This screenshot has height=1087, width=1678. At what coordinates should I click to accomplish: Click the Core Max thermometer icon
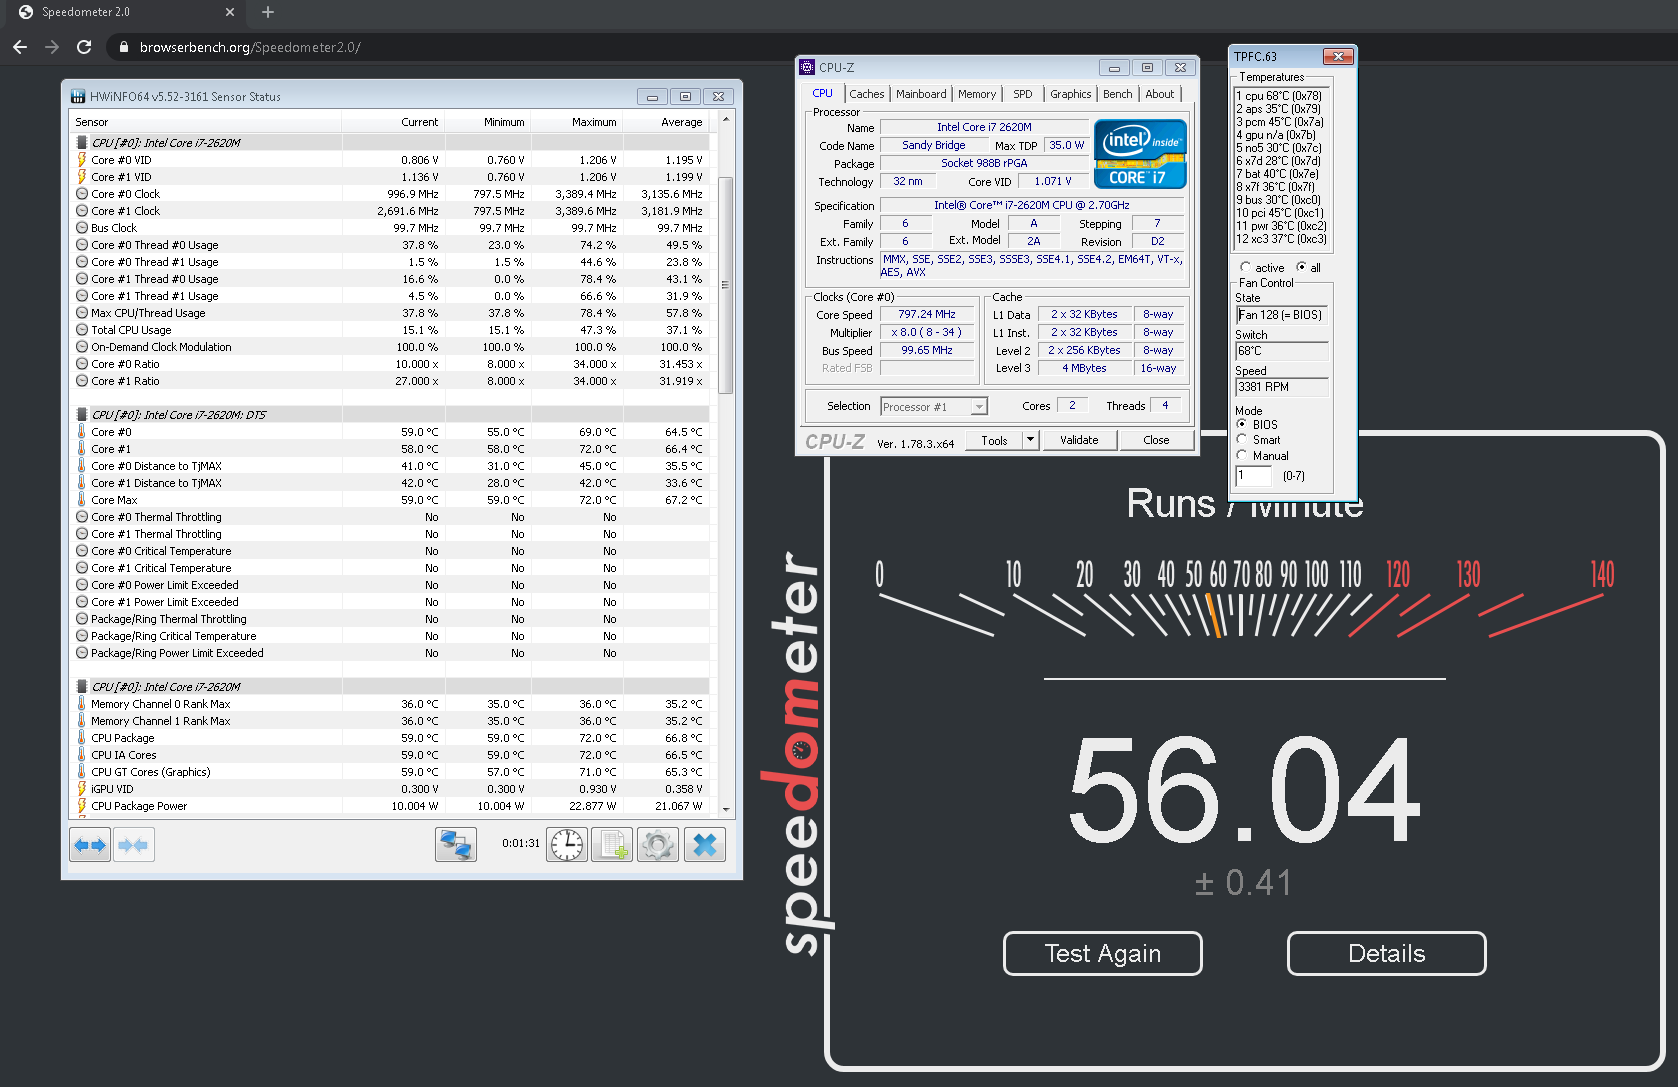pyautogui.click(x=82, y=499)
